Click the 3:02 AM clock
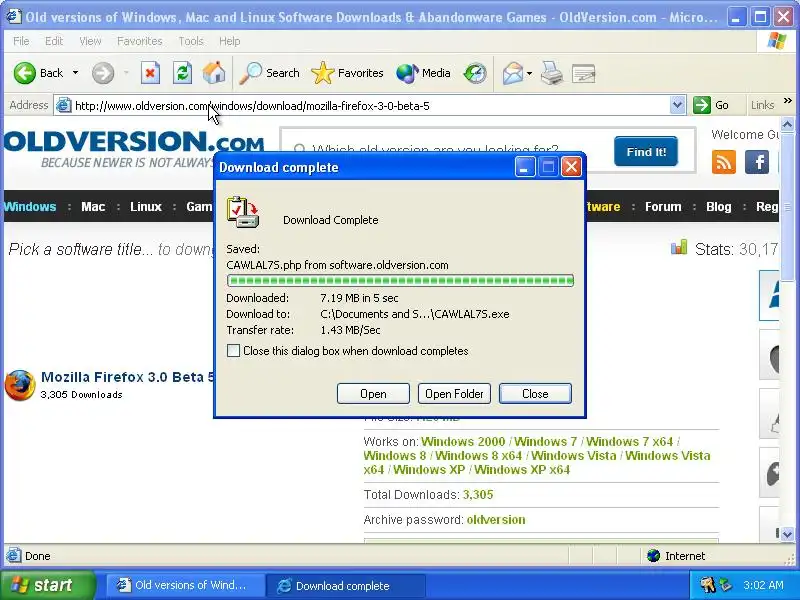The image size is (800, 600). 763,585
